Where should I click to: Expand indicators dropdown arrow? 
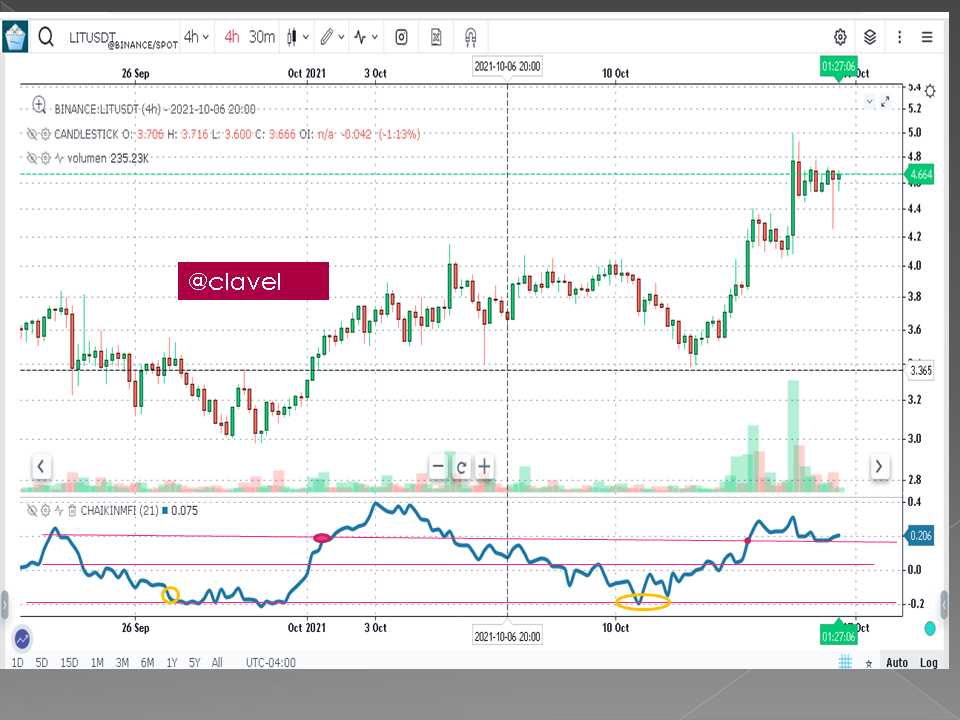pyautogui.click(x=375, y=37)
